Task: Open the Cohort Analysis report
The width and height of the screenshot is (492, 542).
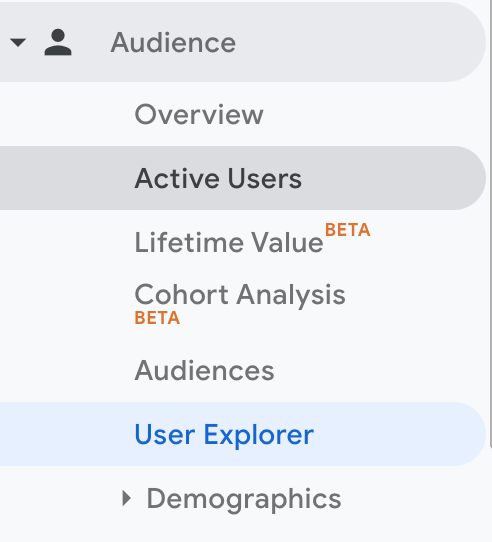Action: point(240,295)
